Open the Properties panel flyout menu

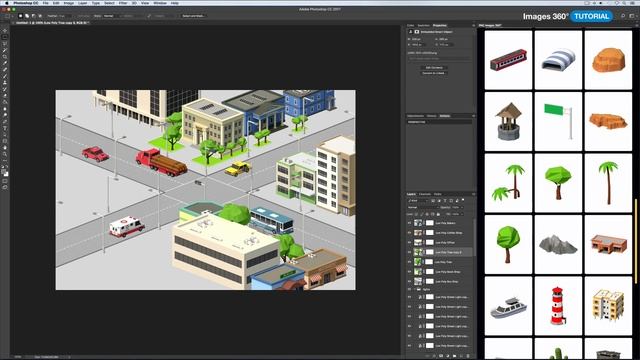(473, 25)
